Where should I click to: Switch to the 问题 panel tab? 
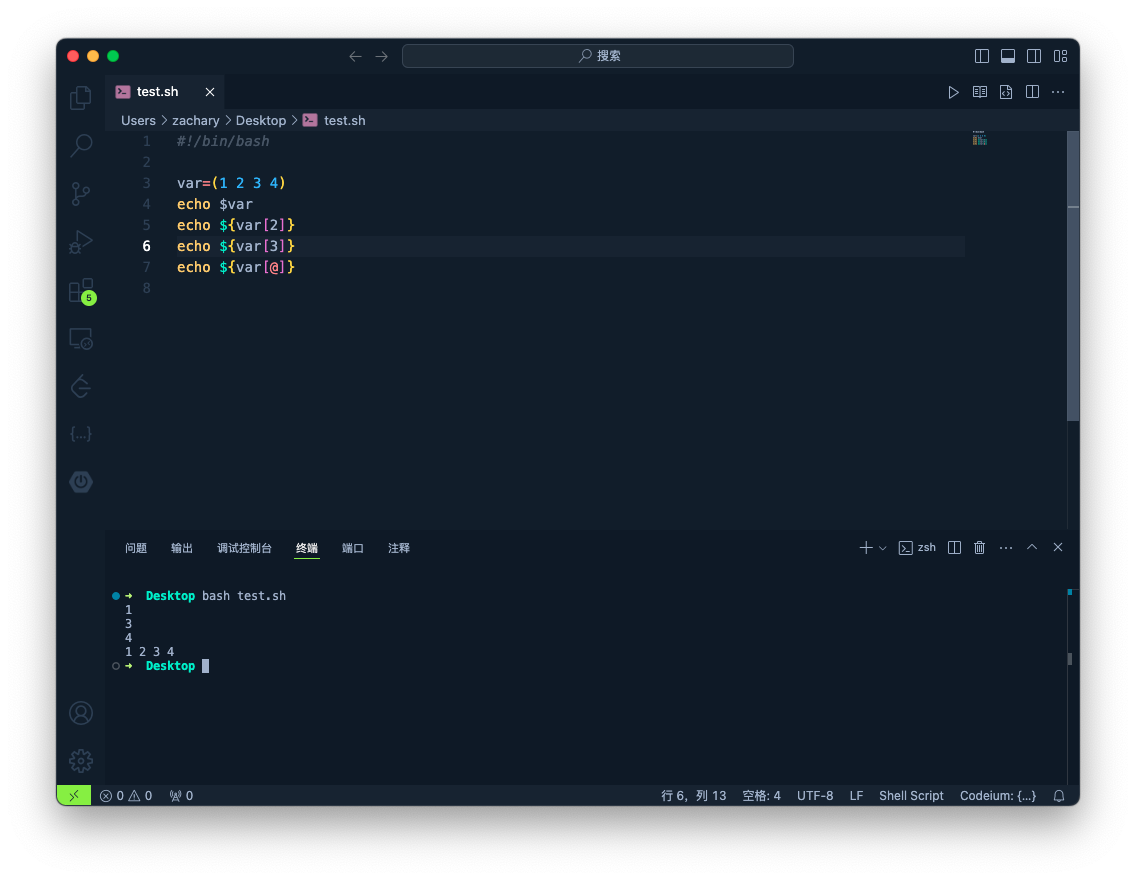(x=135, y=548)
